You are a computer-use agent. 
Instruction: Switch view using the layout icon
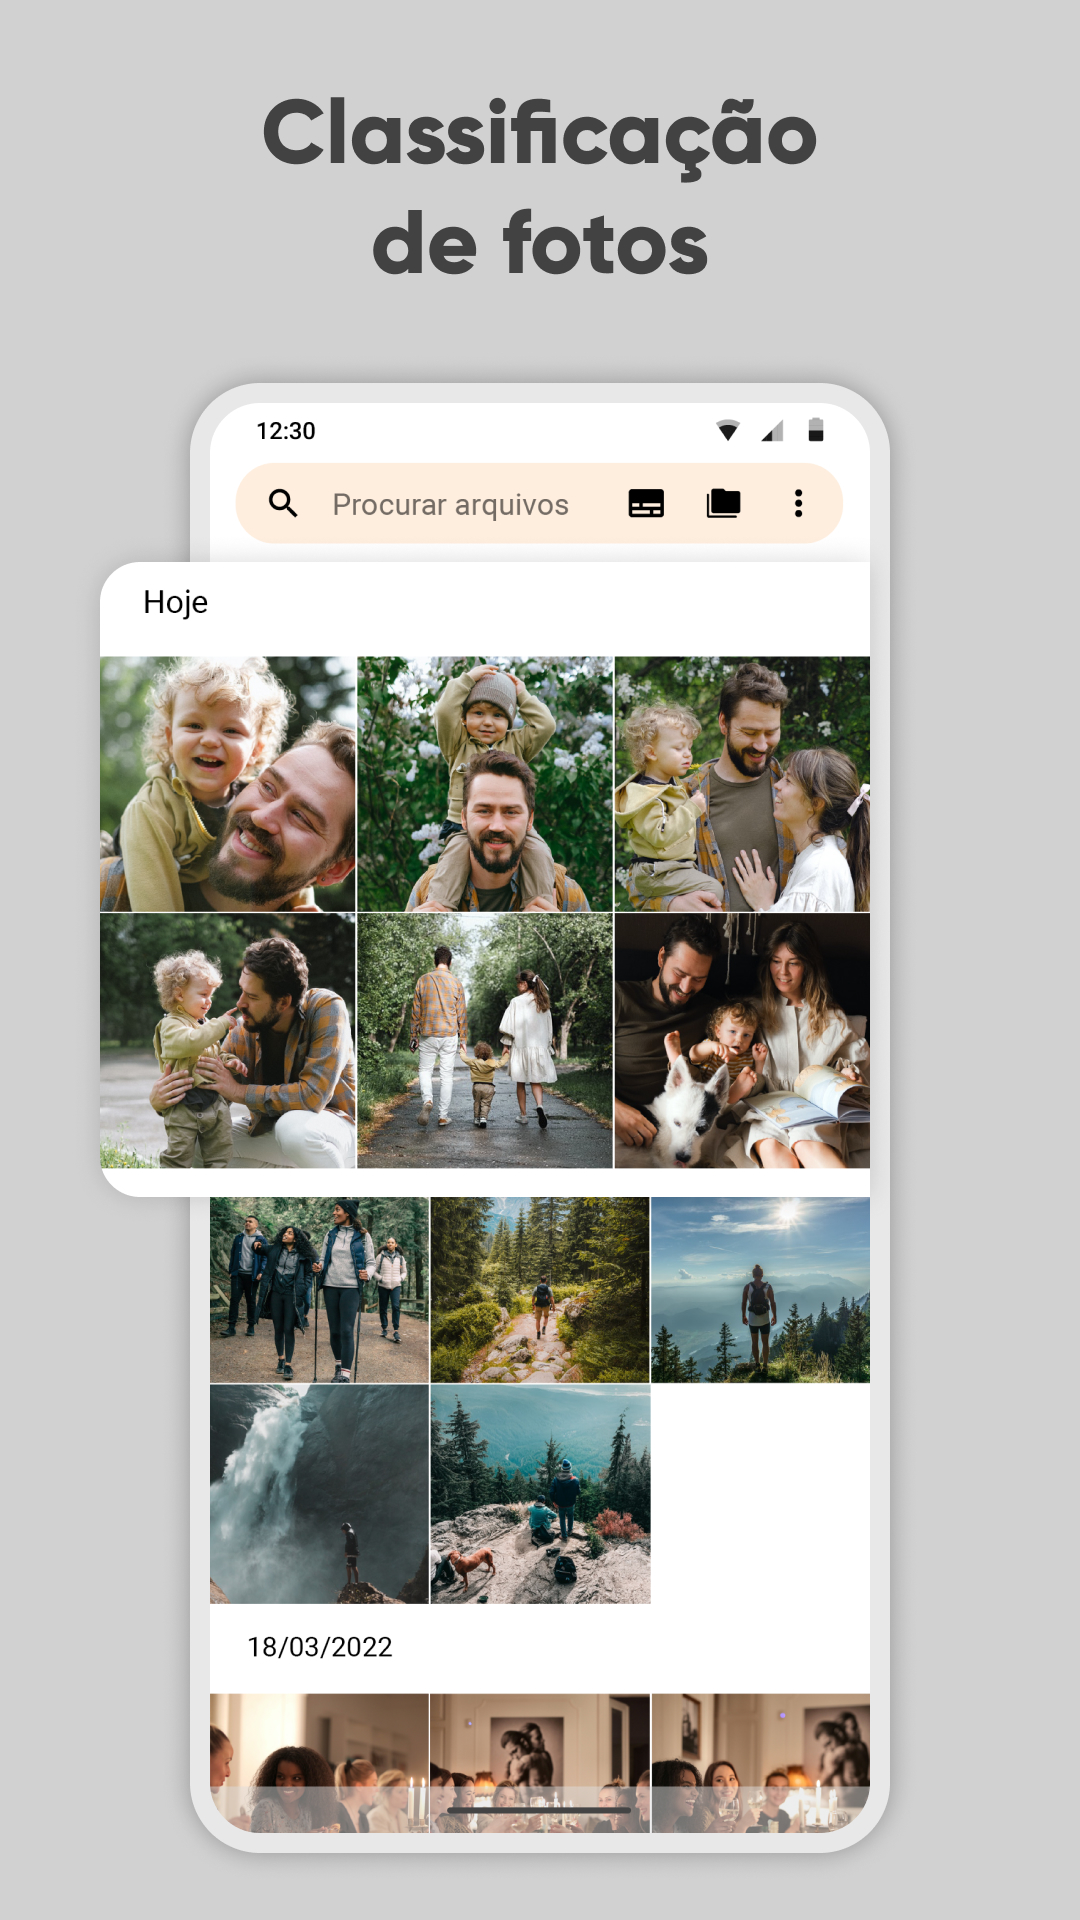(646, 503)
